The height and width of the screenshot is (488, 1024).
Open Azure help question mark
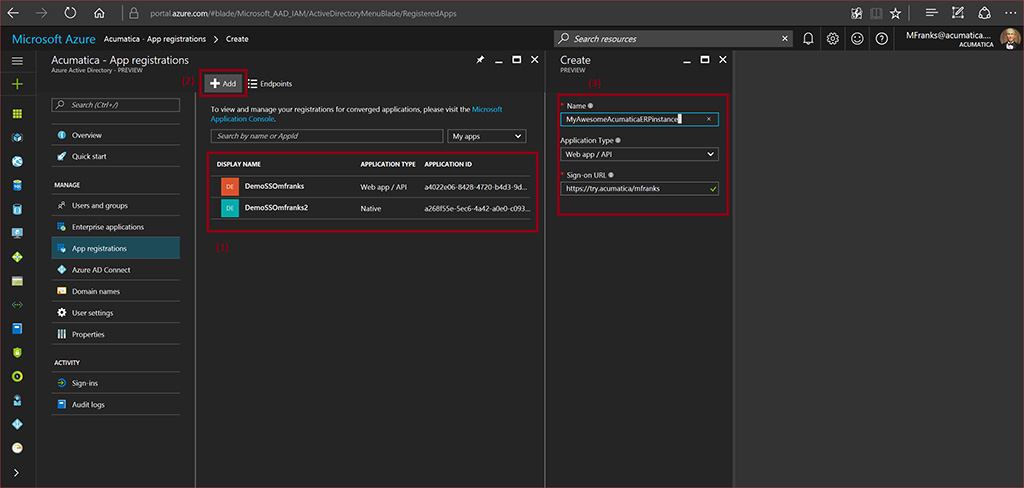pos(882,39)
